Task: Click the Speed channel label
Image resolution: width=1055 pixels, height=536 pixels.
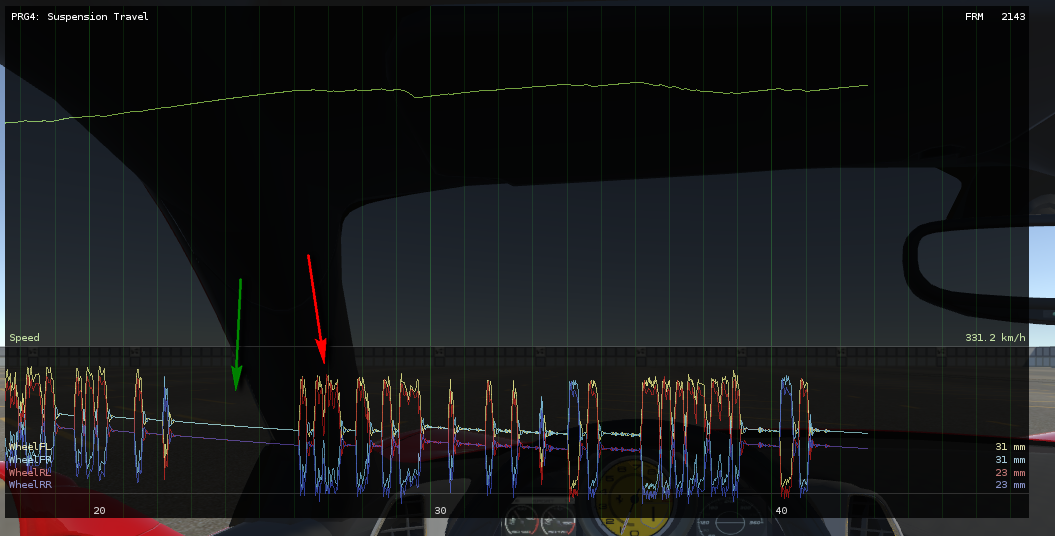Action: (24, 338)
